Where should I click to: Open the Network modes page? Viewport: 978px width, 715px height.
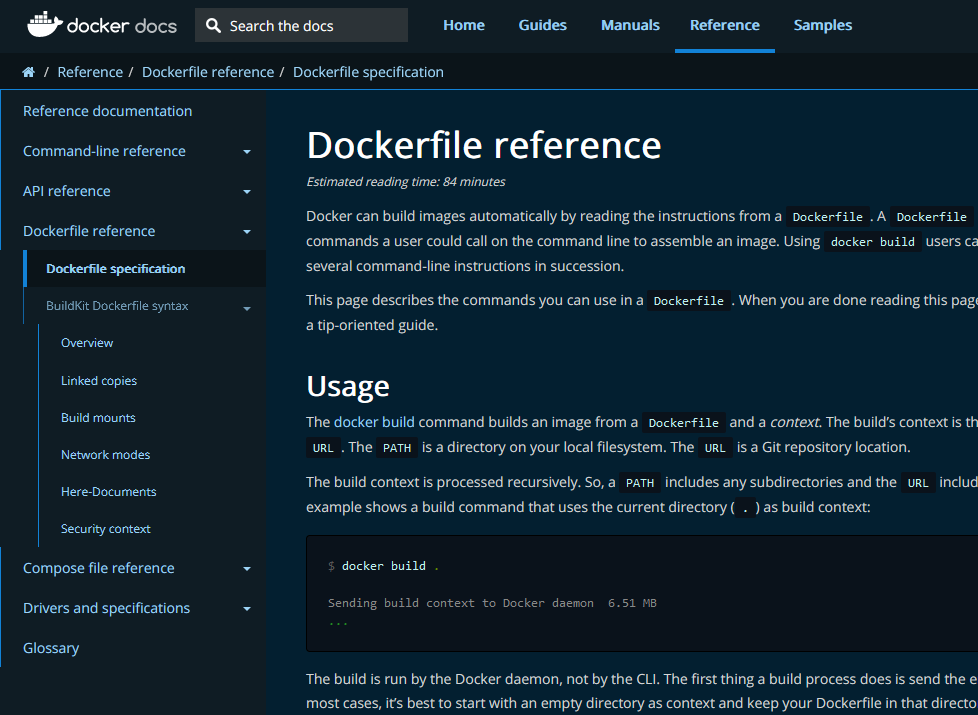[105, 455]
